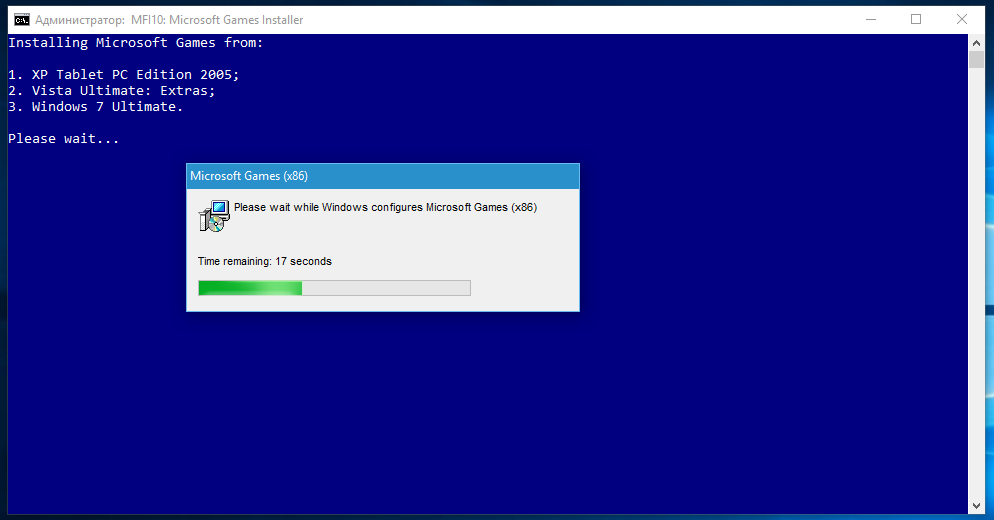
Task: Maximize the Microsoft Games Installer console window
Action: [x=916, y=20]
